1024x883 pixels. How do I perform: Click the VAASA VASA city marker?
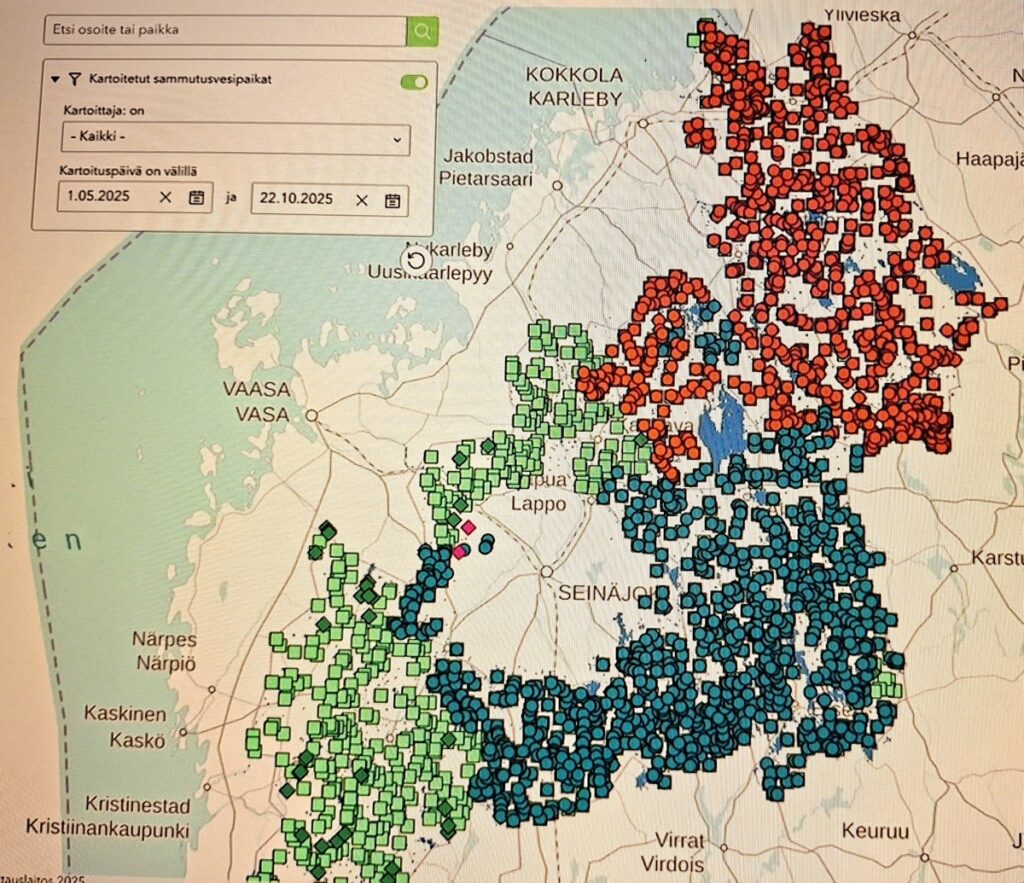(312, 415)
